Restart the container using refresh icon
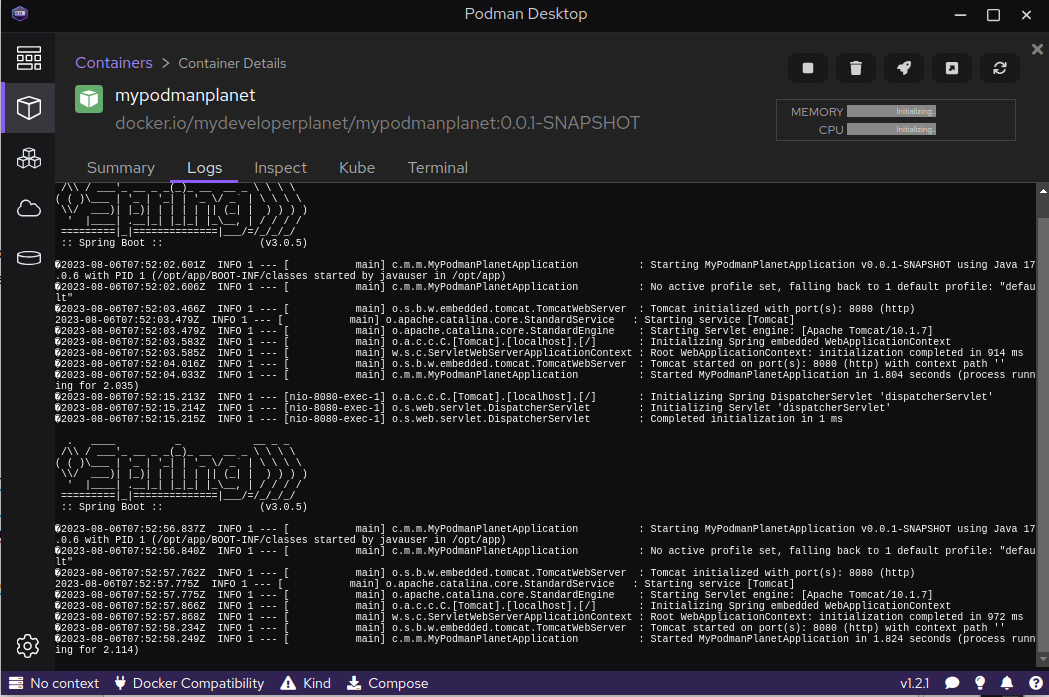This screenshot has height=697, width=1049. 999,68
